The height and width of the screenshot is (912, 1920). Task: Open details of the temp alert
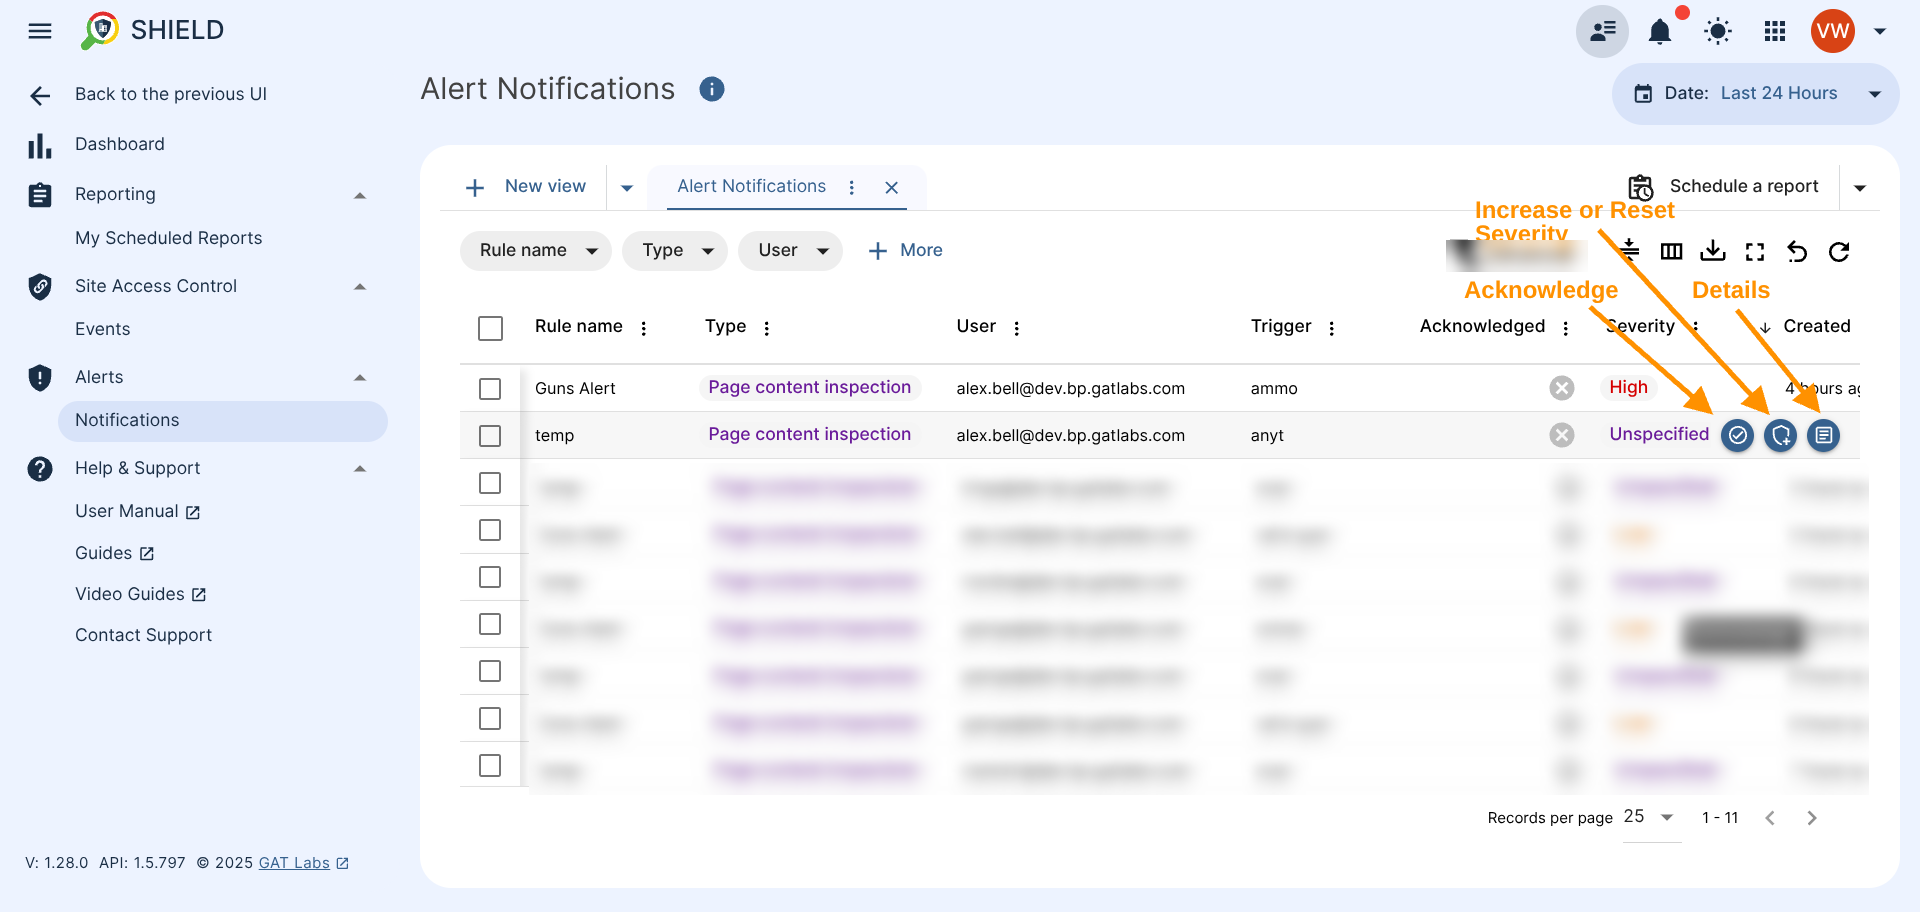point(1824,435)
